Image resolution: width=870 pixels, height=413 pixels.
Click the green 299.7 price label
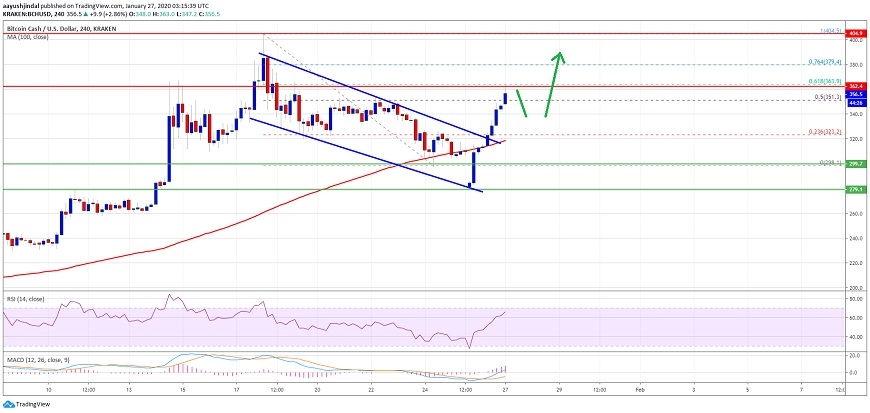coord(855,165)
